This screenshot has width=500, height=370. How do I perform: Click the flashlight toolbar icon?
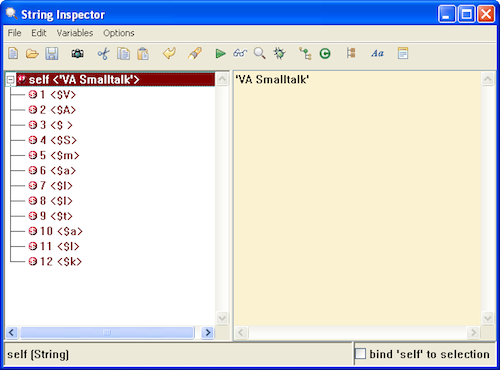(x=195, y=53)
